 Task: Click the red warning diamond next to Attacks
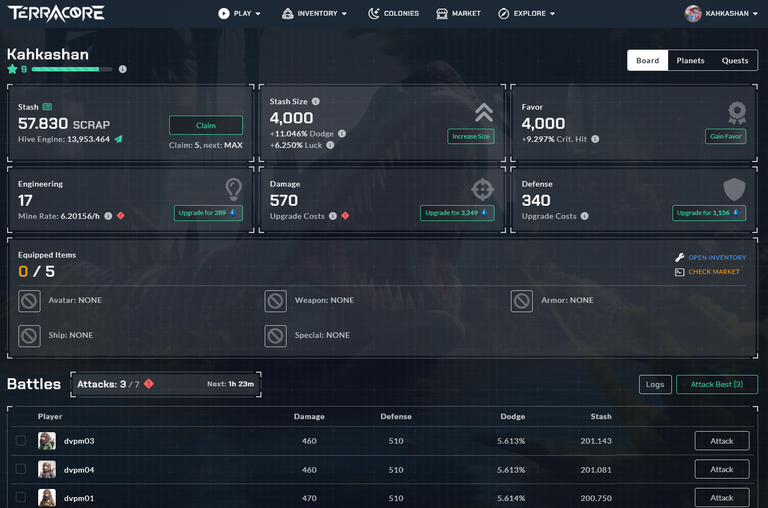pos(149,384)
